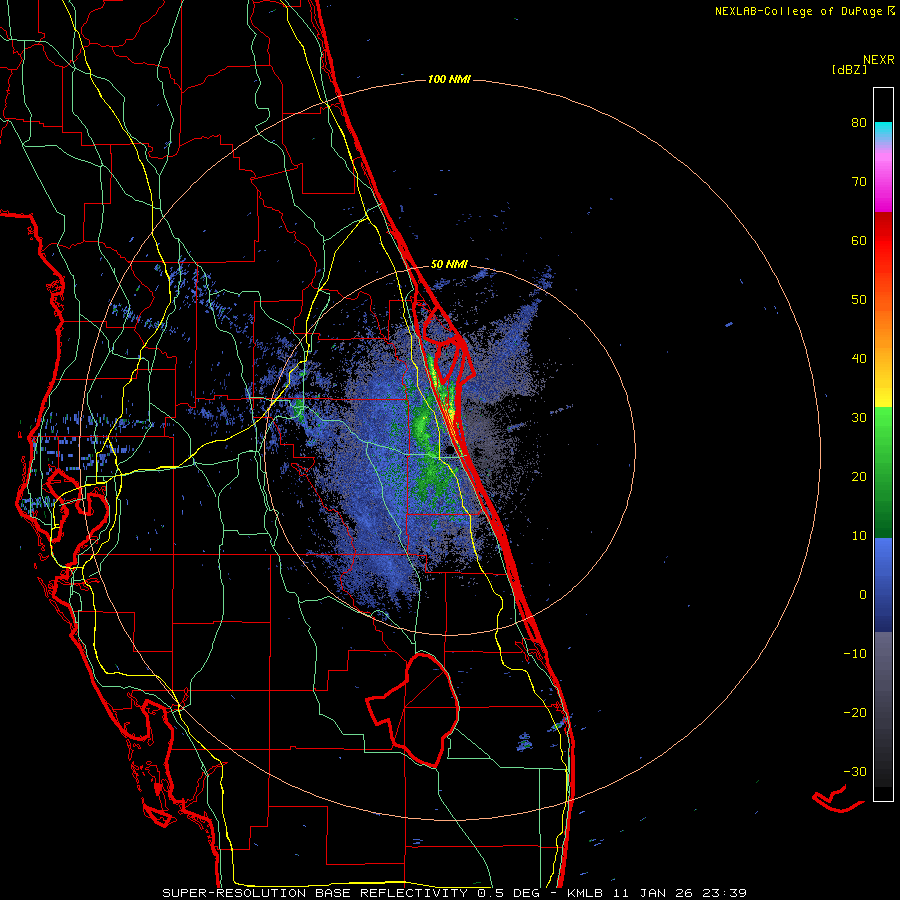Click the 100 NMI range ring label
The height and width of the screenshot is (900, 900).
coord(449,79)
